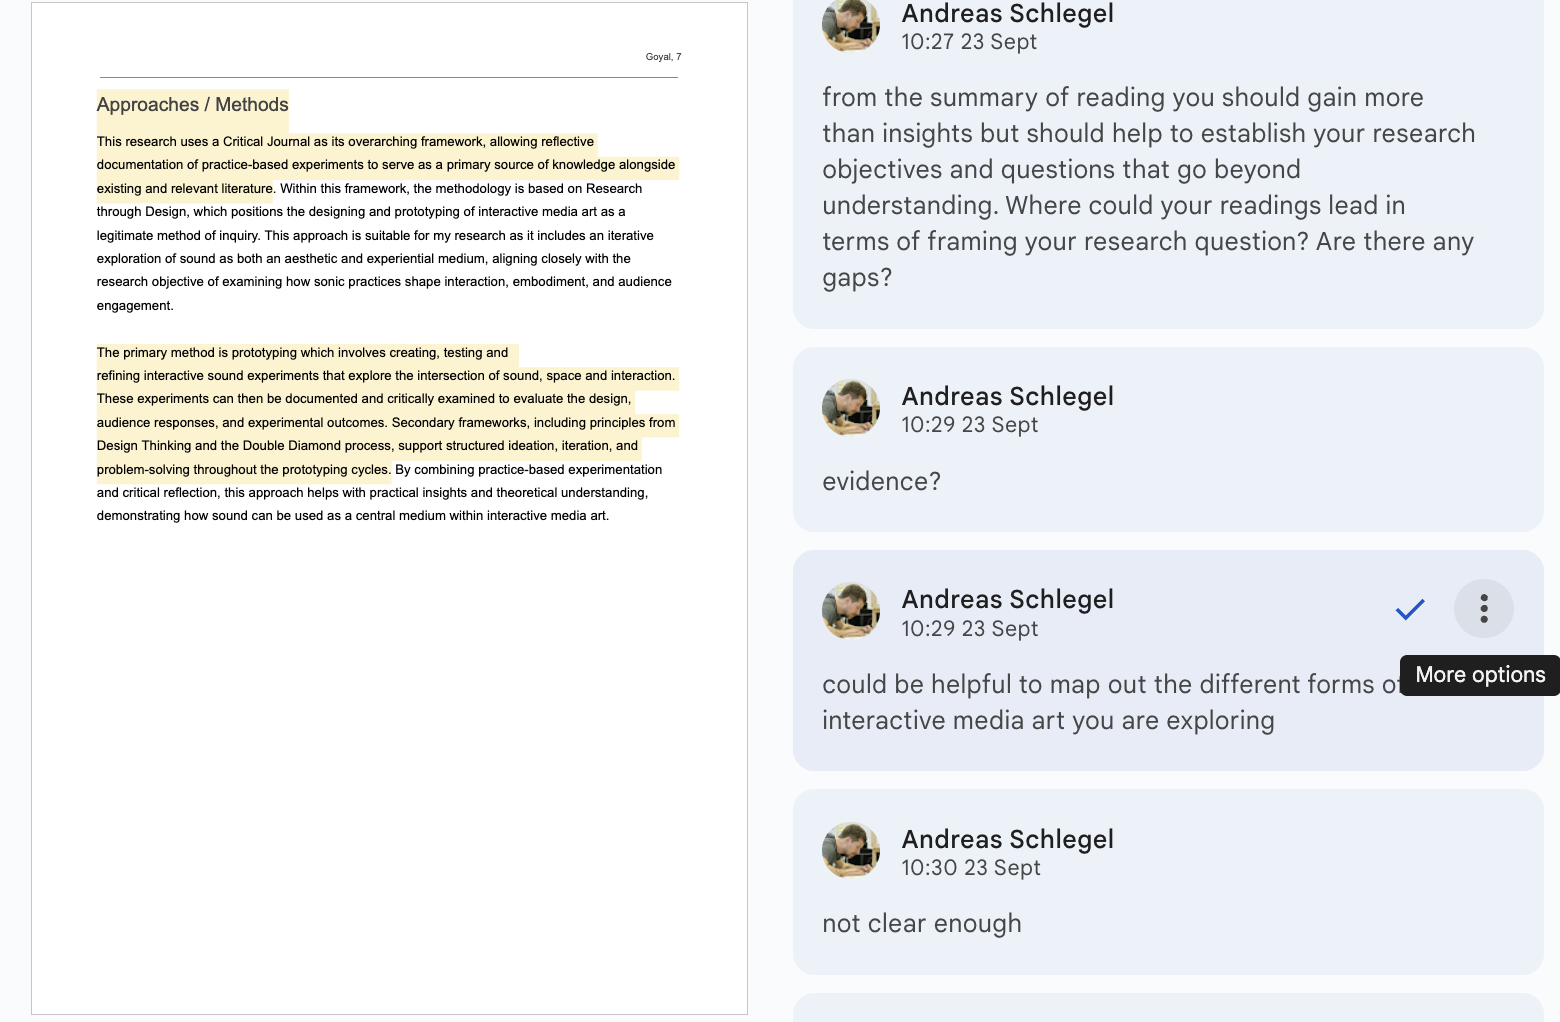Click the "10:30 23 Sept" timestamp
This screenshot has height=1022, width=1560.
coord(970,868)
